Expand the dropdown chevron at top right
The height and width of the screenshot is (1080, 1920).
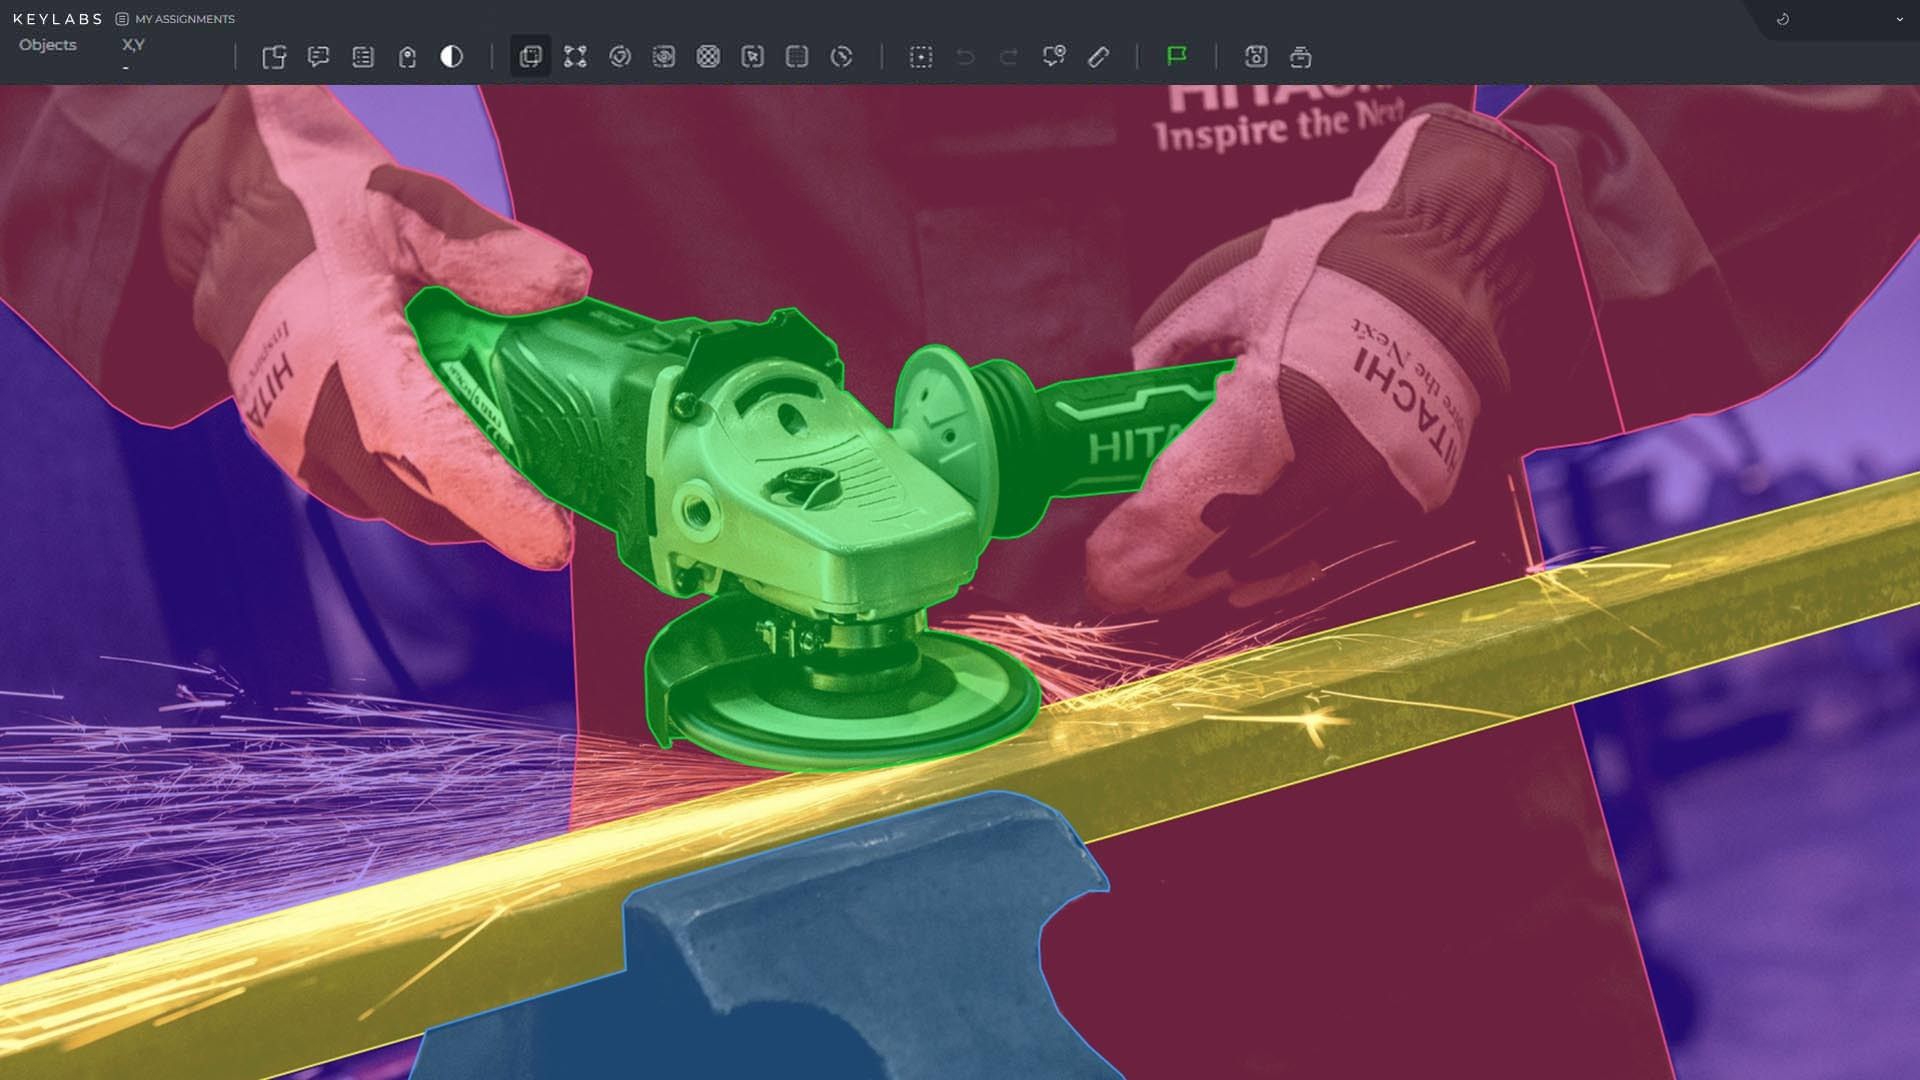click(x=1898, y=19)
